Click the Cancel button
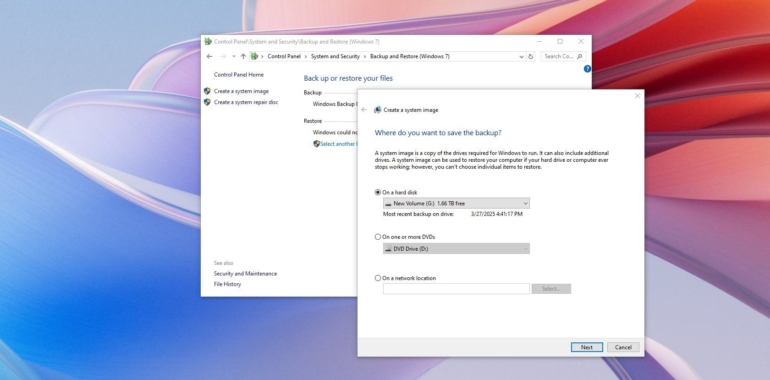 point(623,347)
